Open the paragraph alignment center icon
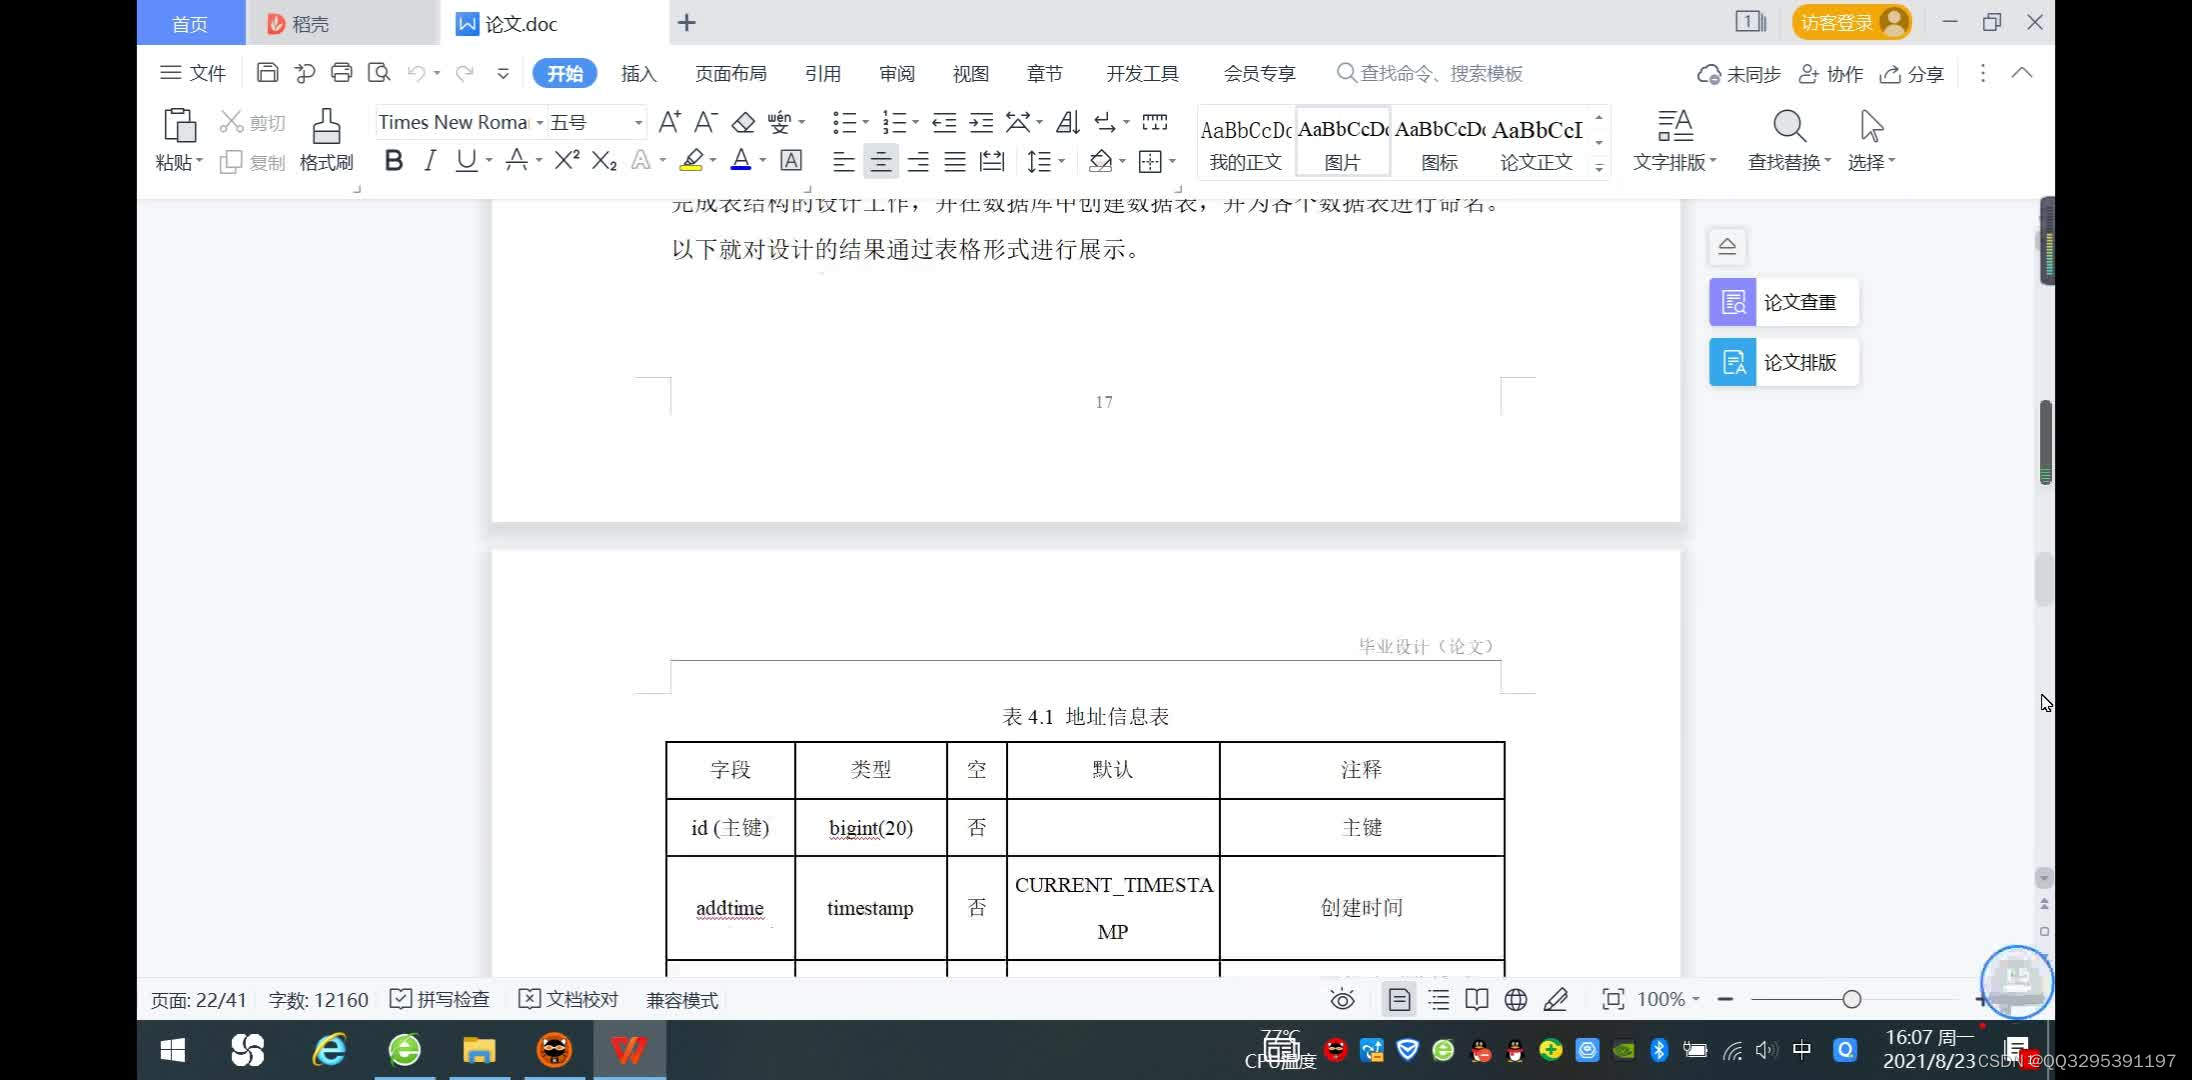This screenshot has width=2192, height=1080. [879, 162]
